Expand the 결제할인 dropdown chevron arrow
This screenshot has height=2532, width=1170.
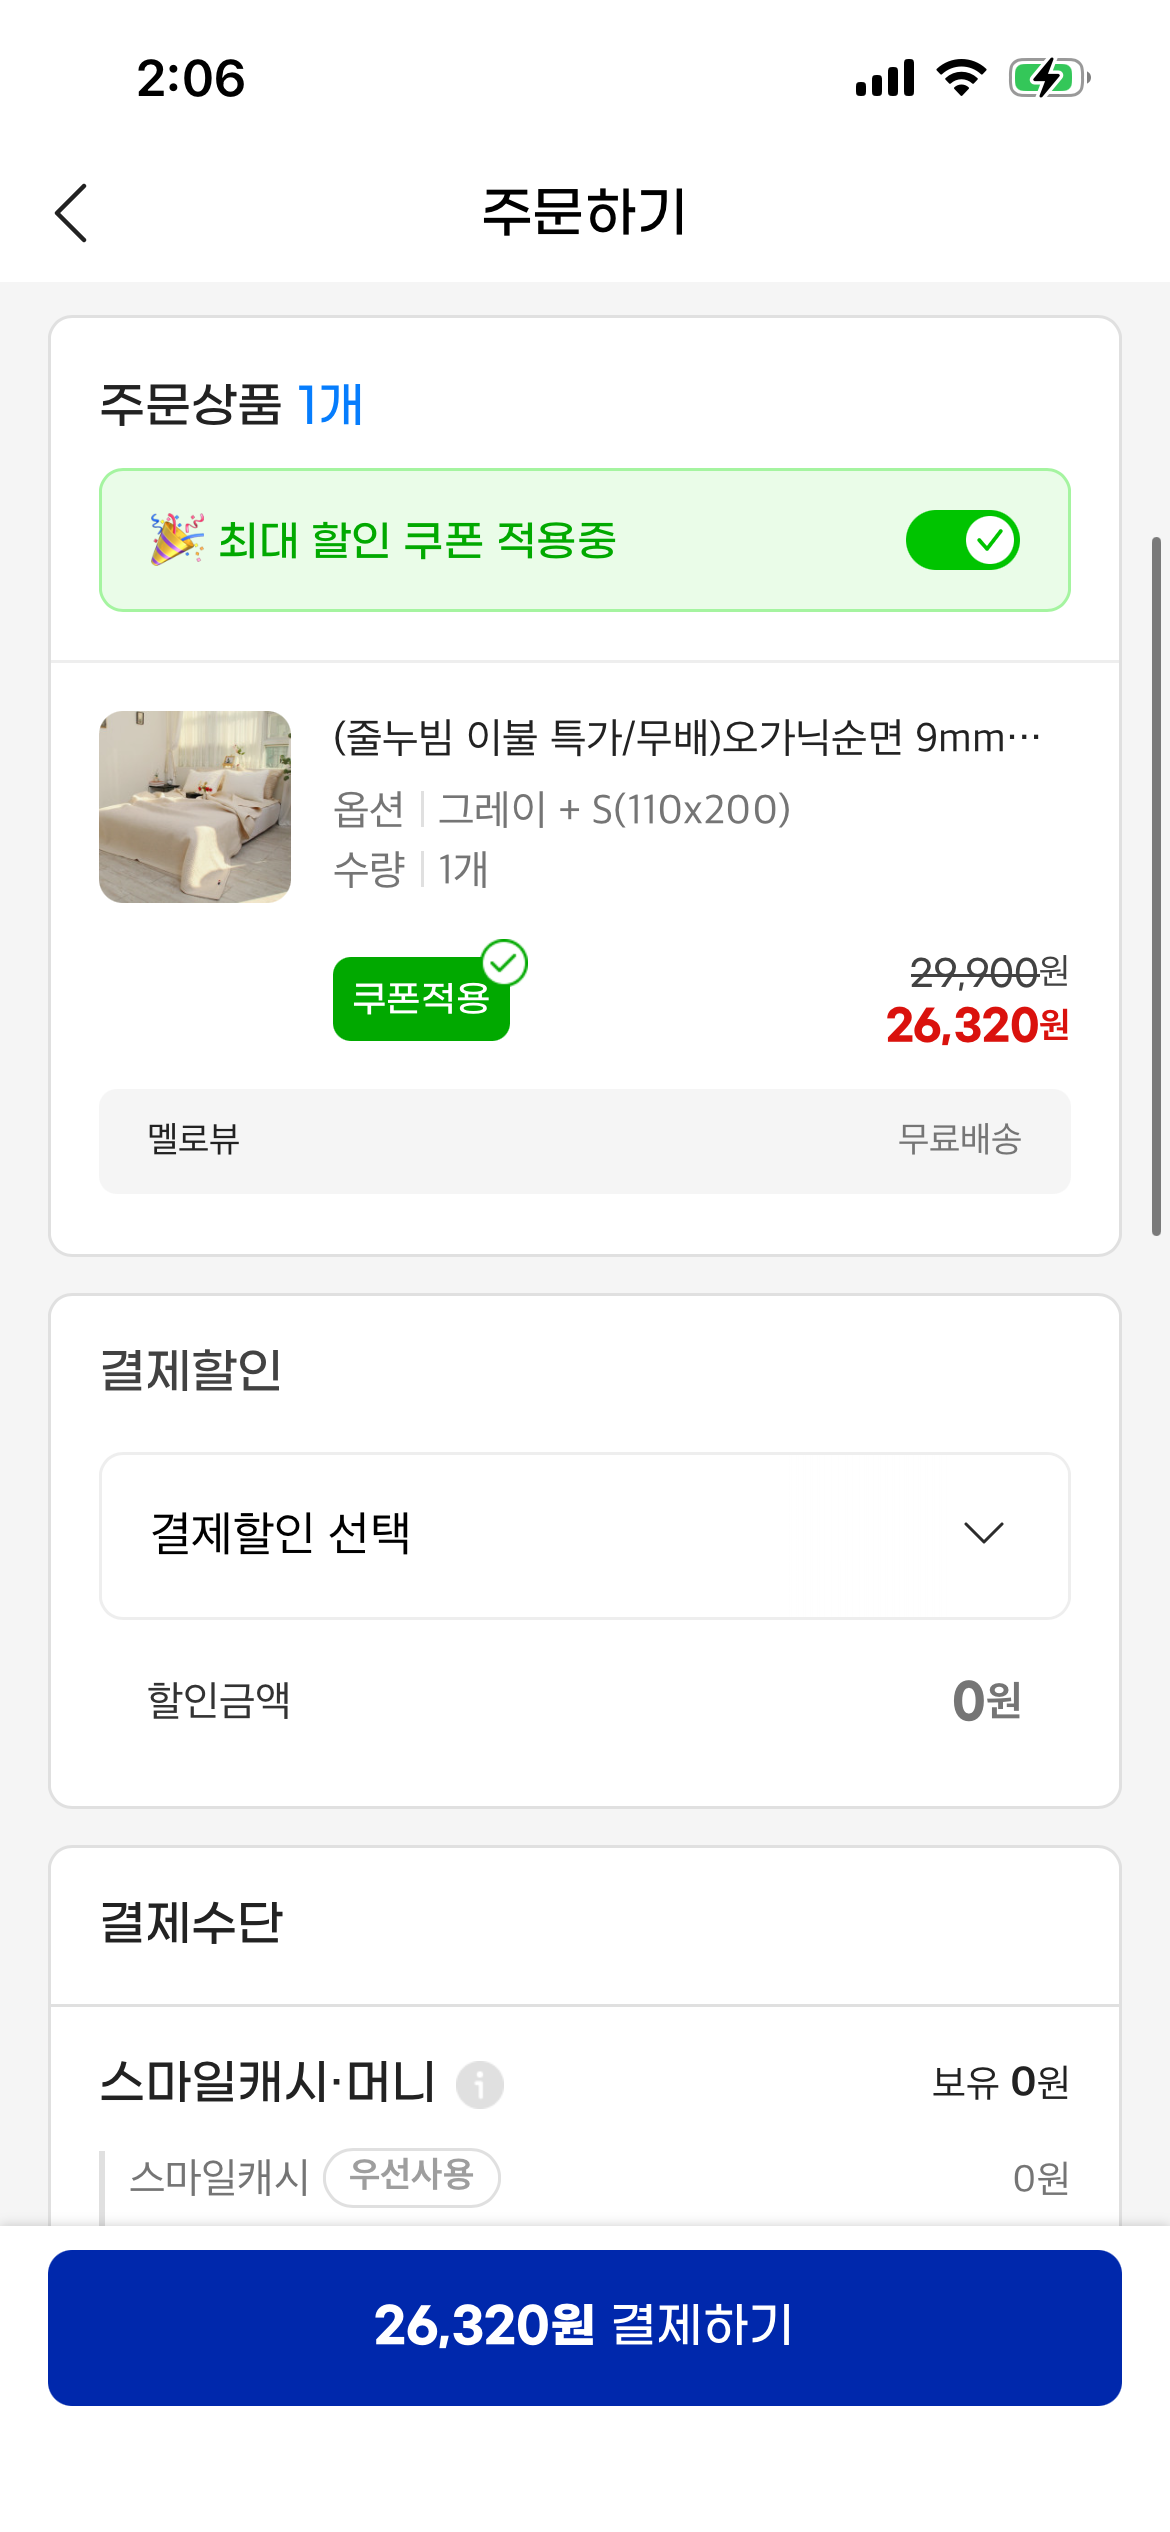984,1533
